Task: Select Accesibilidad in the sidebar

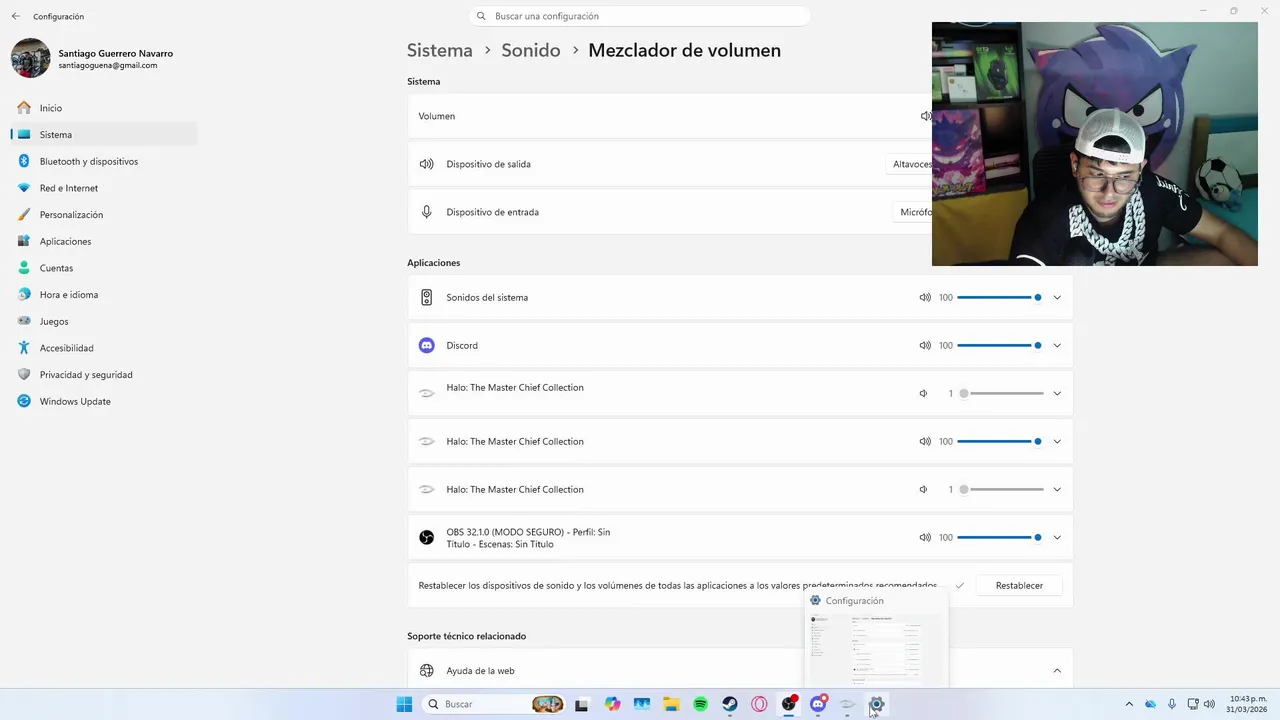Action: (x=104, y=348)
